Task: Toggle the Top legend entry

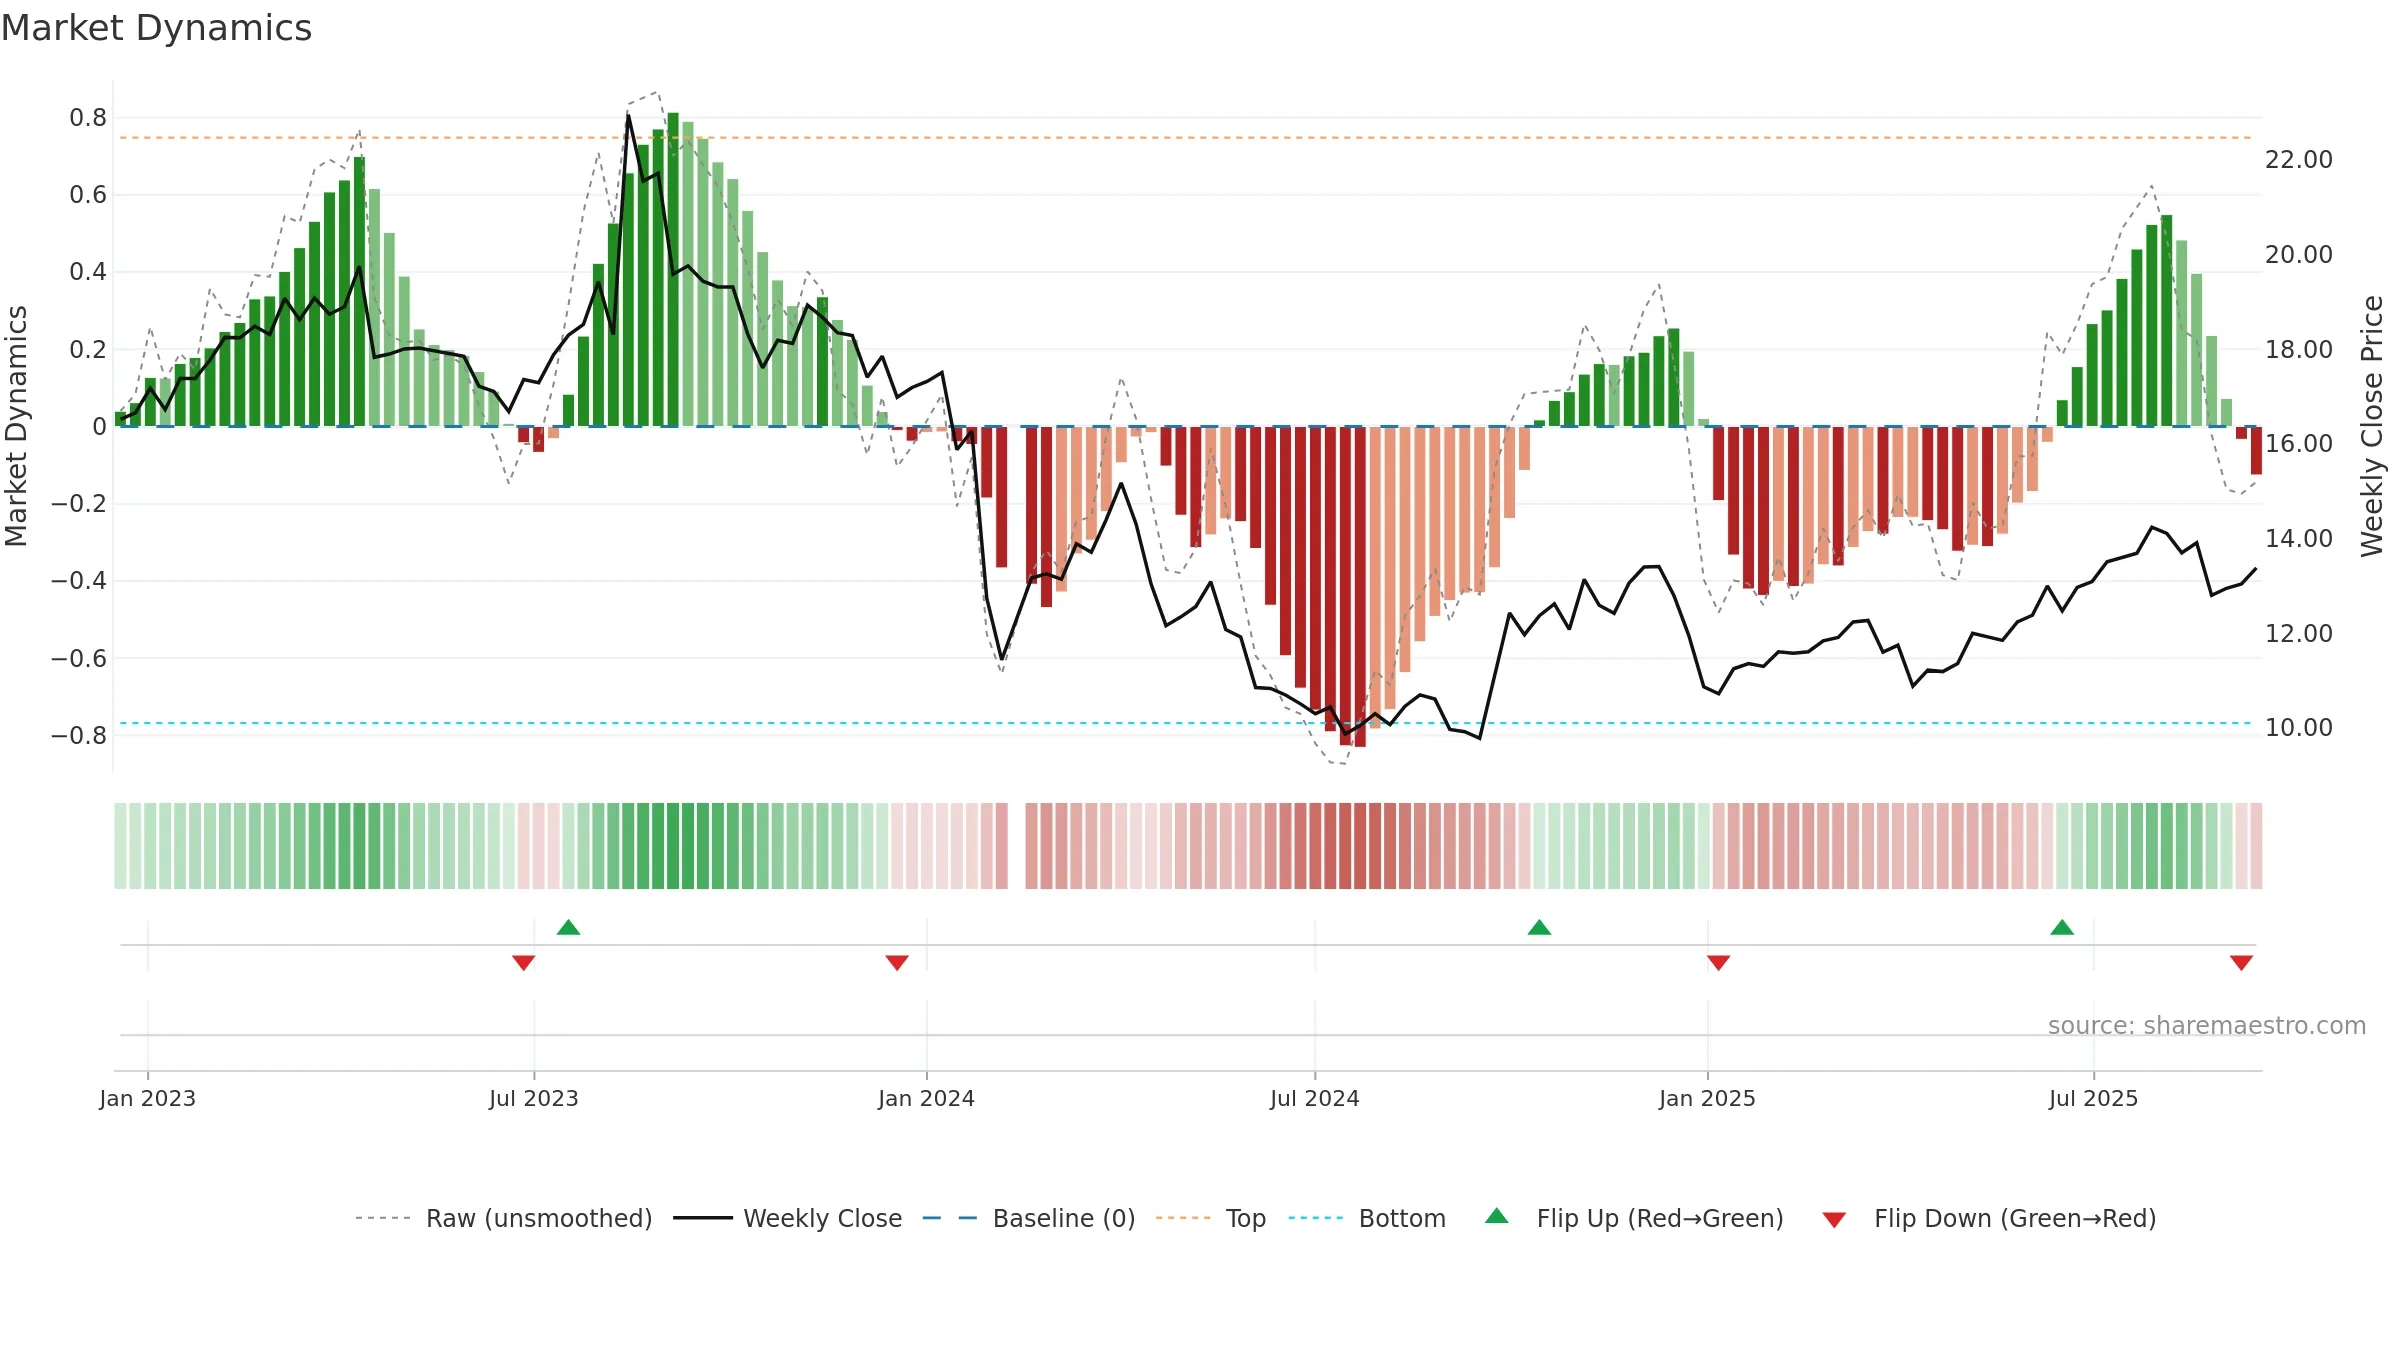Action: (x=1211, y=1218)
